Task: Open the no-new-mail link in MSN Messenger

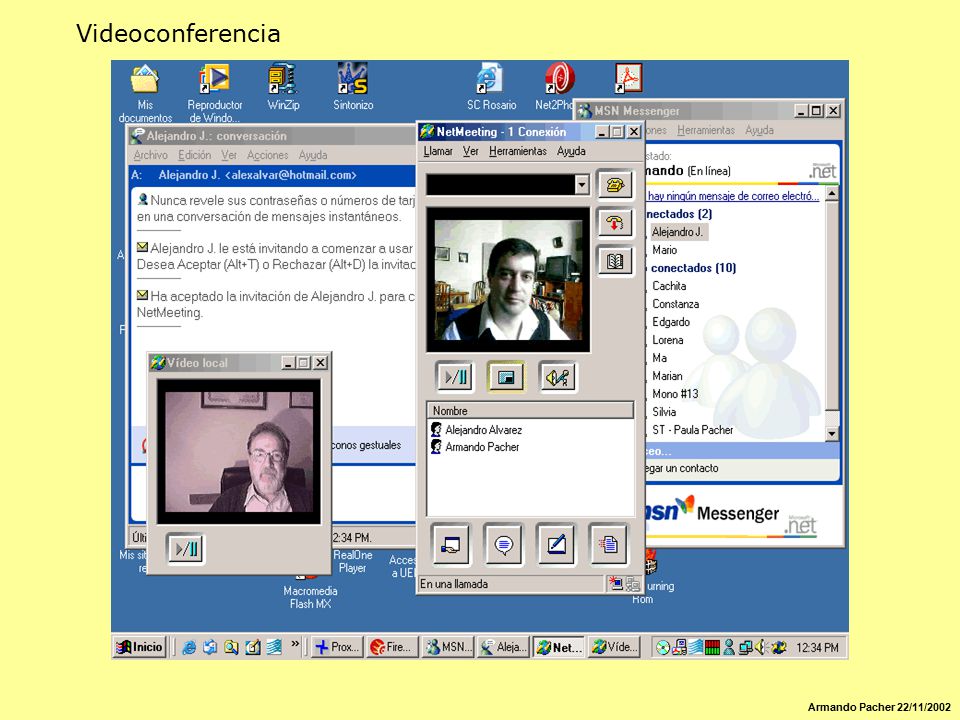Action: pos(733,196)
